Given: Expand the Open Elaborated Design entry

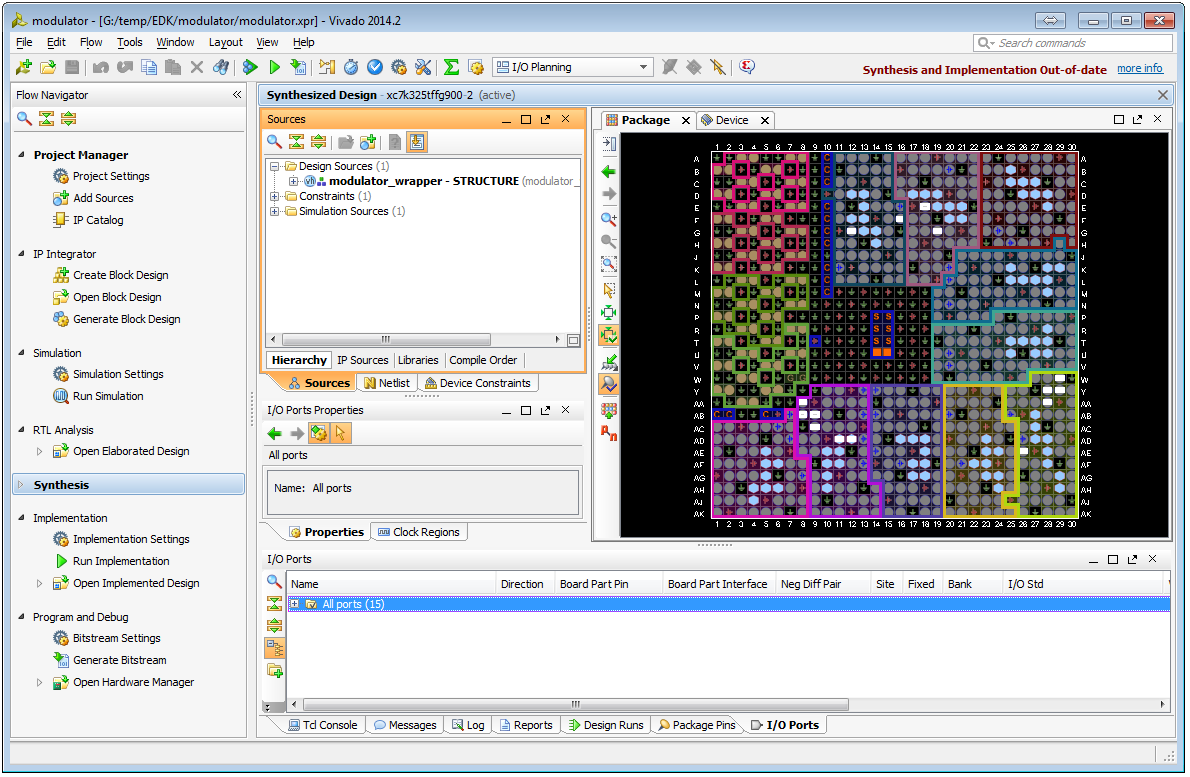Looking at the screenshot, I should pos(39,451).
